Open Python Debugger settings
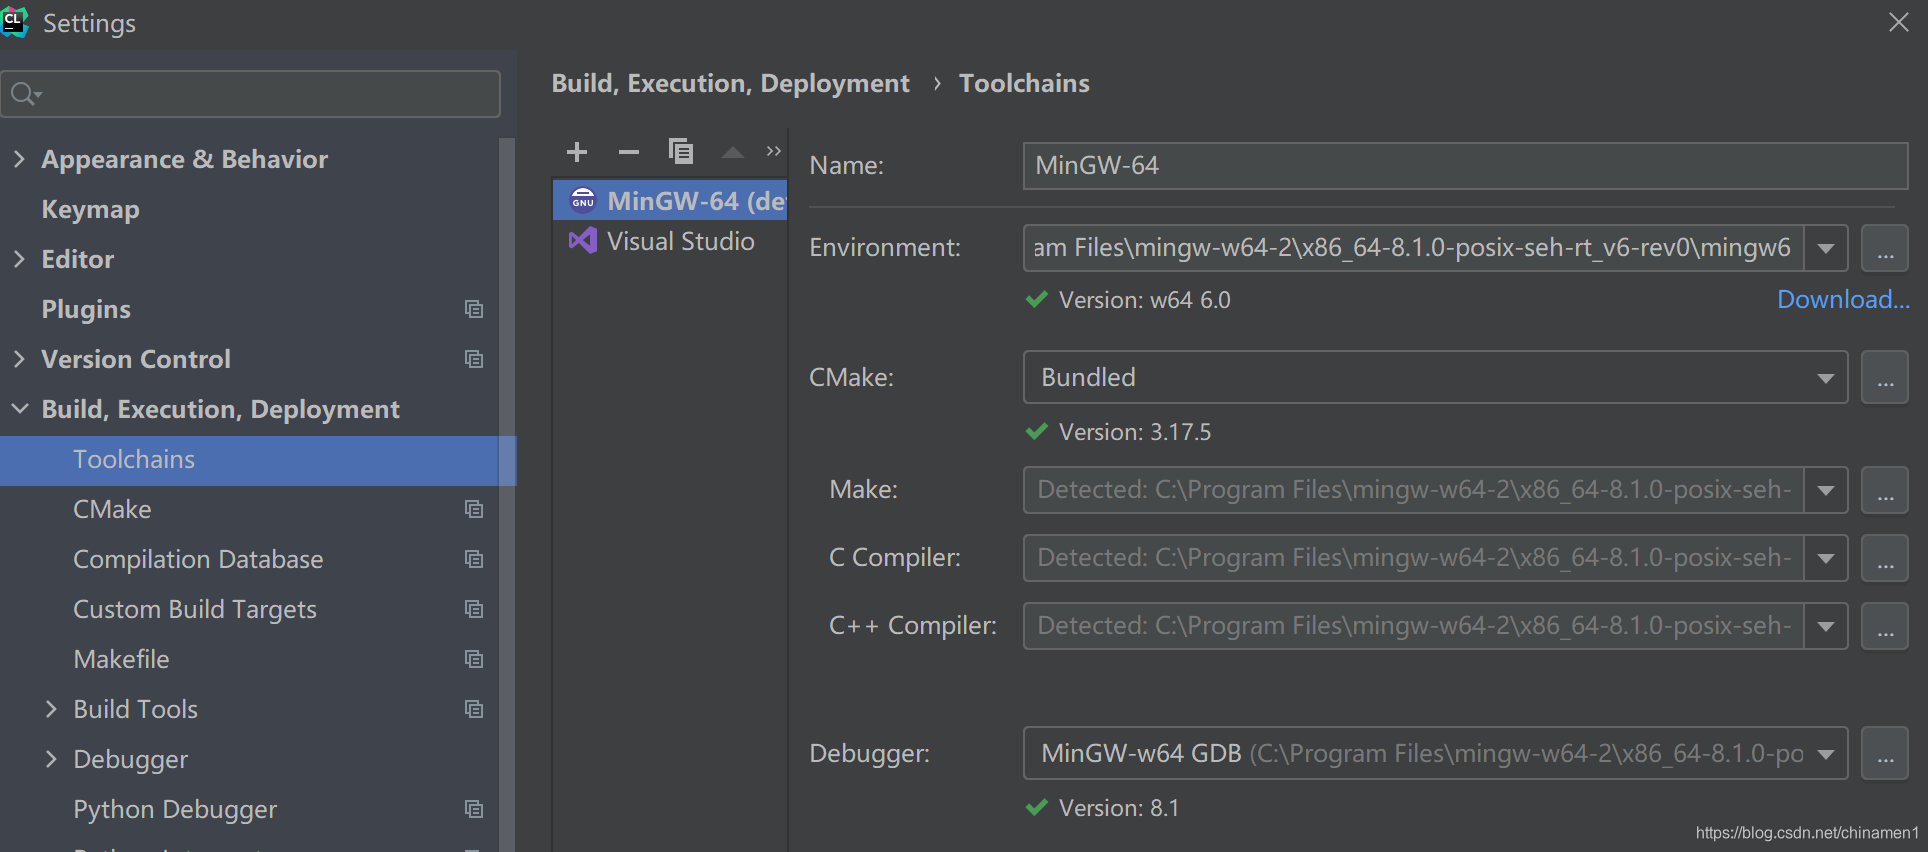The image size is (1928, 852). [175, 809]
